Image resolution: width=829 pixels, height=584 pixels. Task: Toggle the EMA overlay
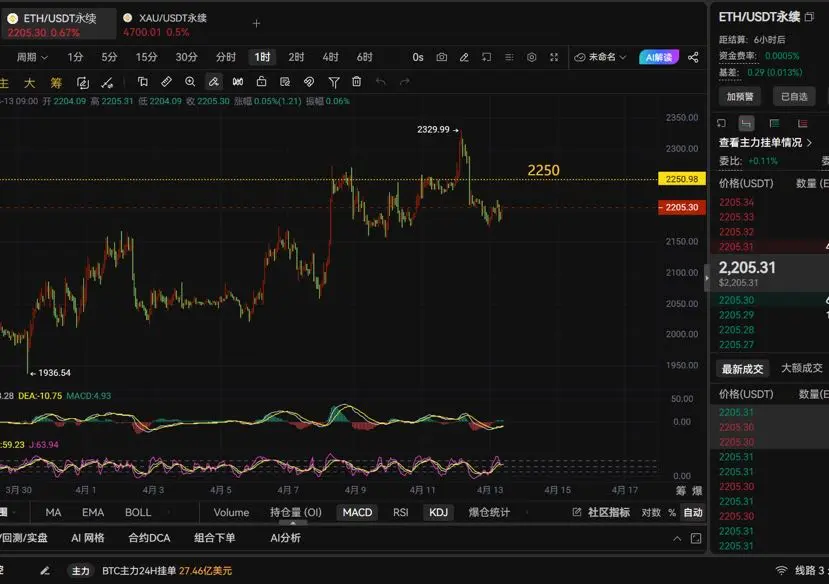93,512
